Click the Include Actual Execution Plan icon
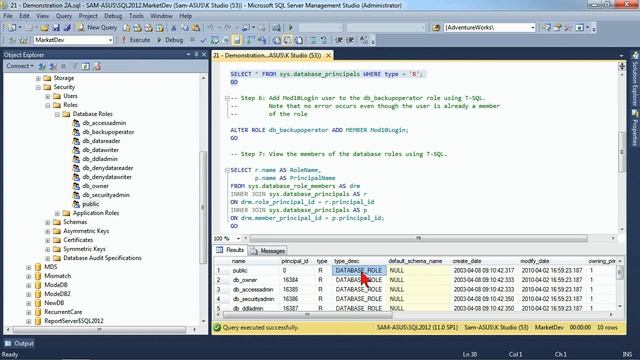Screen dimensions: 640x360 (x=251, y=40)
